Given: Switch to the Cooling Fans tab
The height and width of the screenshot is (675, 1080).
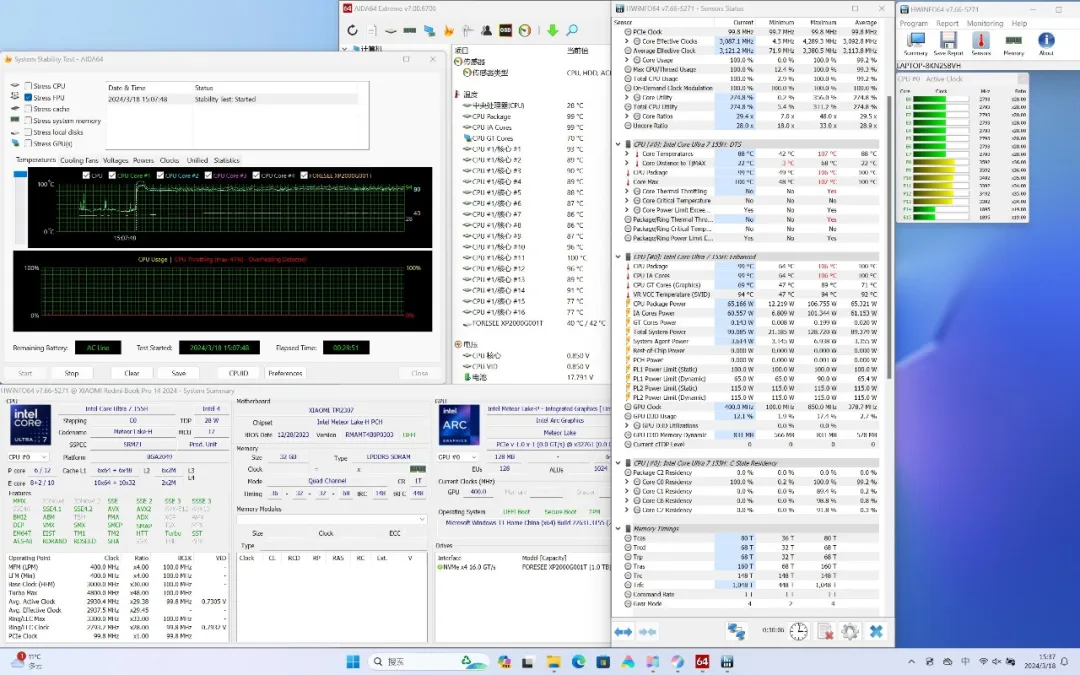Looking at the screenshot, I should point(79,160).
